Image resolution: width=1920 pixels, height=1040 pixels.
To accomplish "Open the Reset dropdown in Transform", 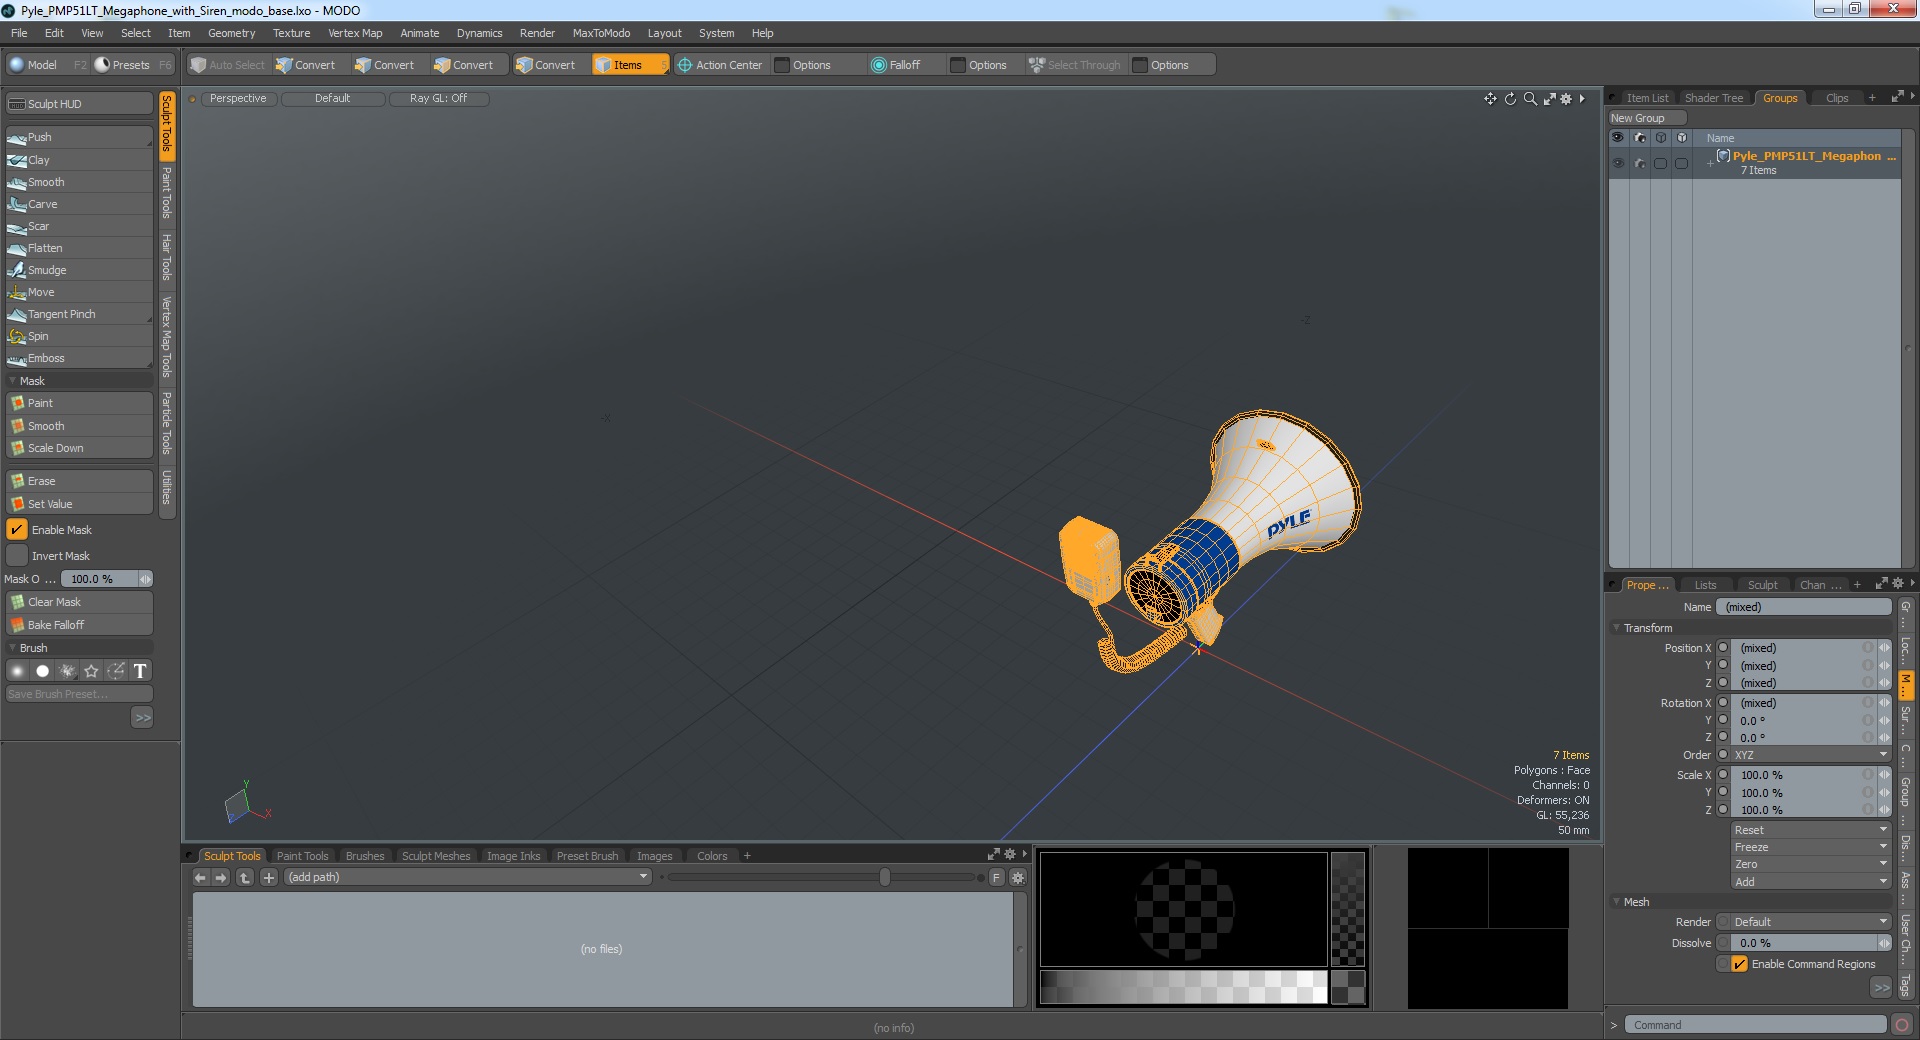I will 1810,830.
